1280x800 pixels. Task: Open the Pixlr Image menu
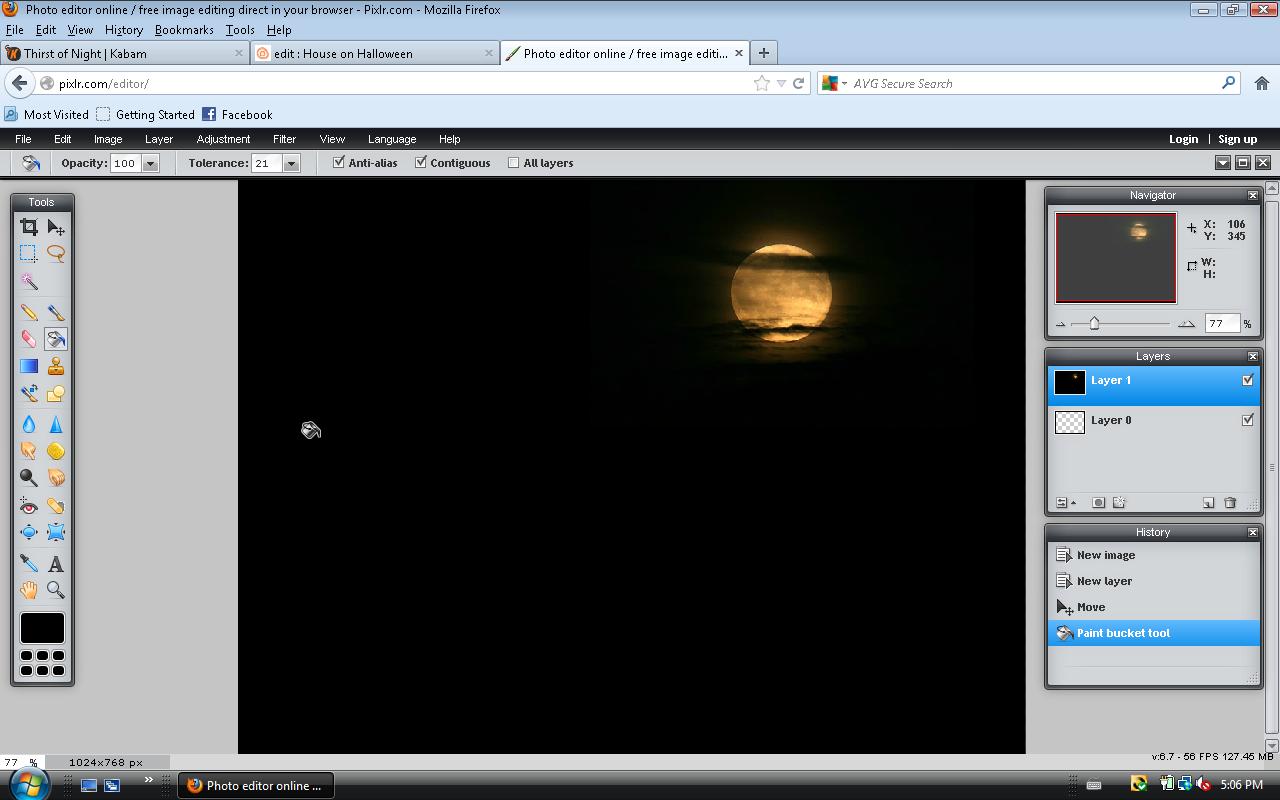(108, 139)
